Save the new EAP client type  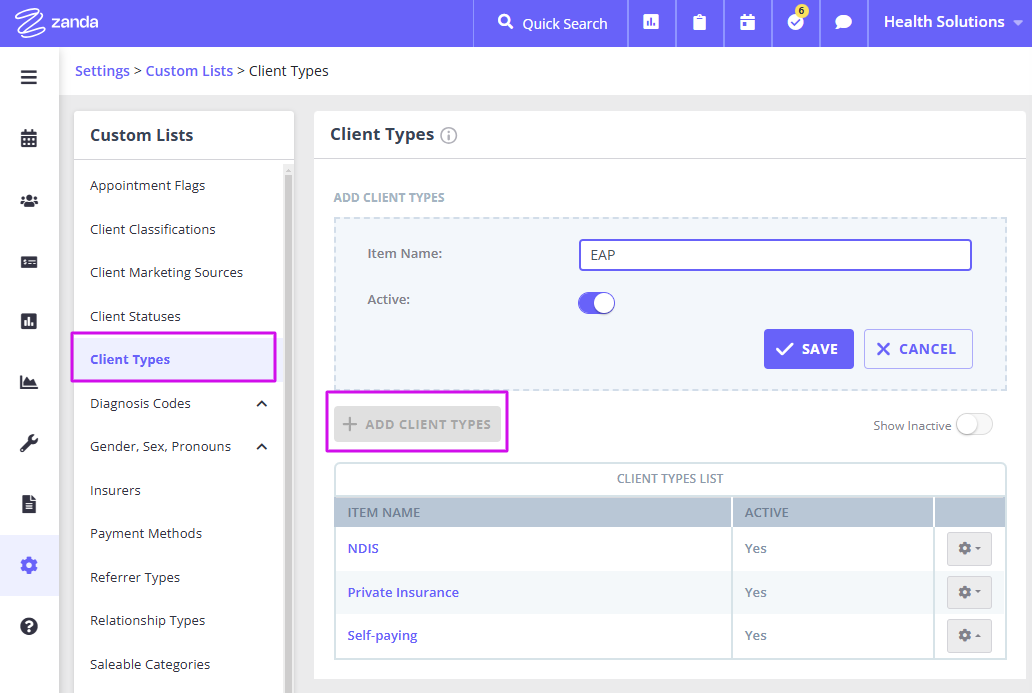(808, 349)
